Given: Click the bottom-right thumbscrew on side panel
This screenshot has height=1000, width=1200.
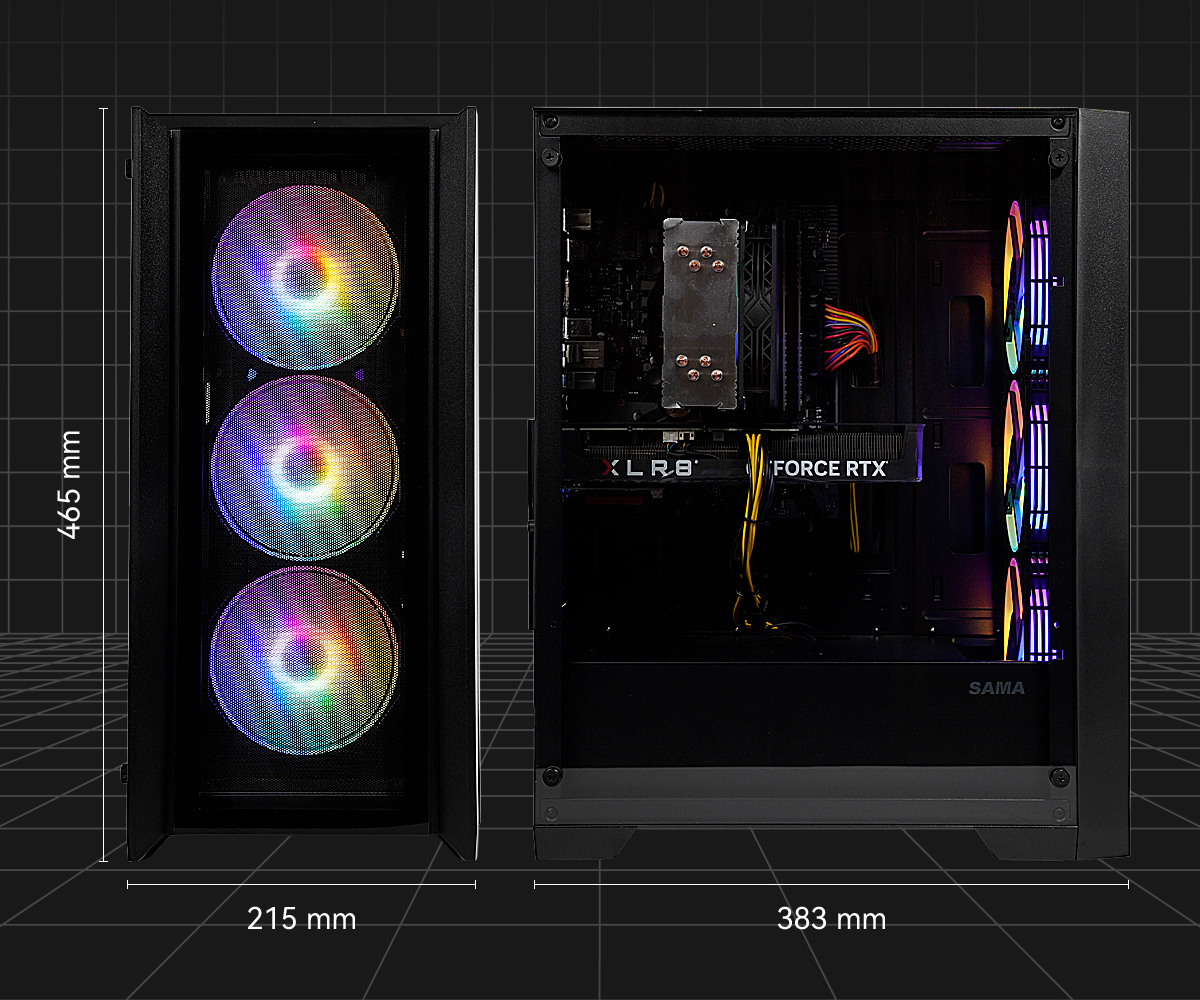Looking at the screenshot, I should coord(1059,777).
